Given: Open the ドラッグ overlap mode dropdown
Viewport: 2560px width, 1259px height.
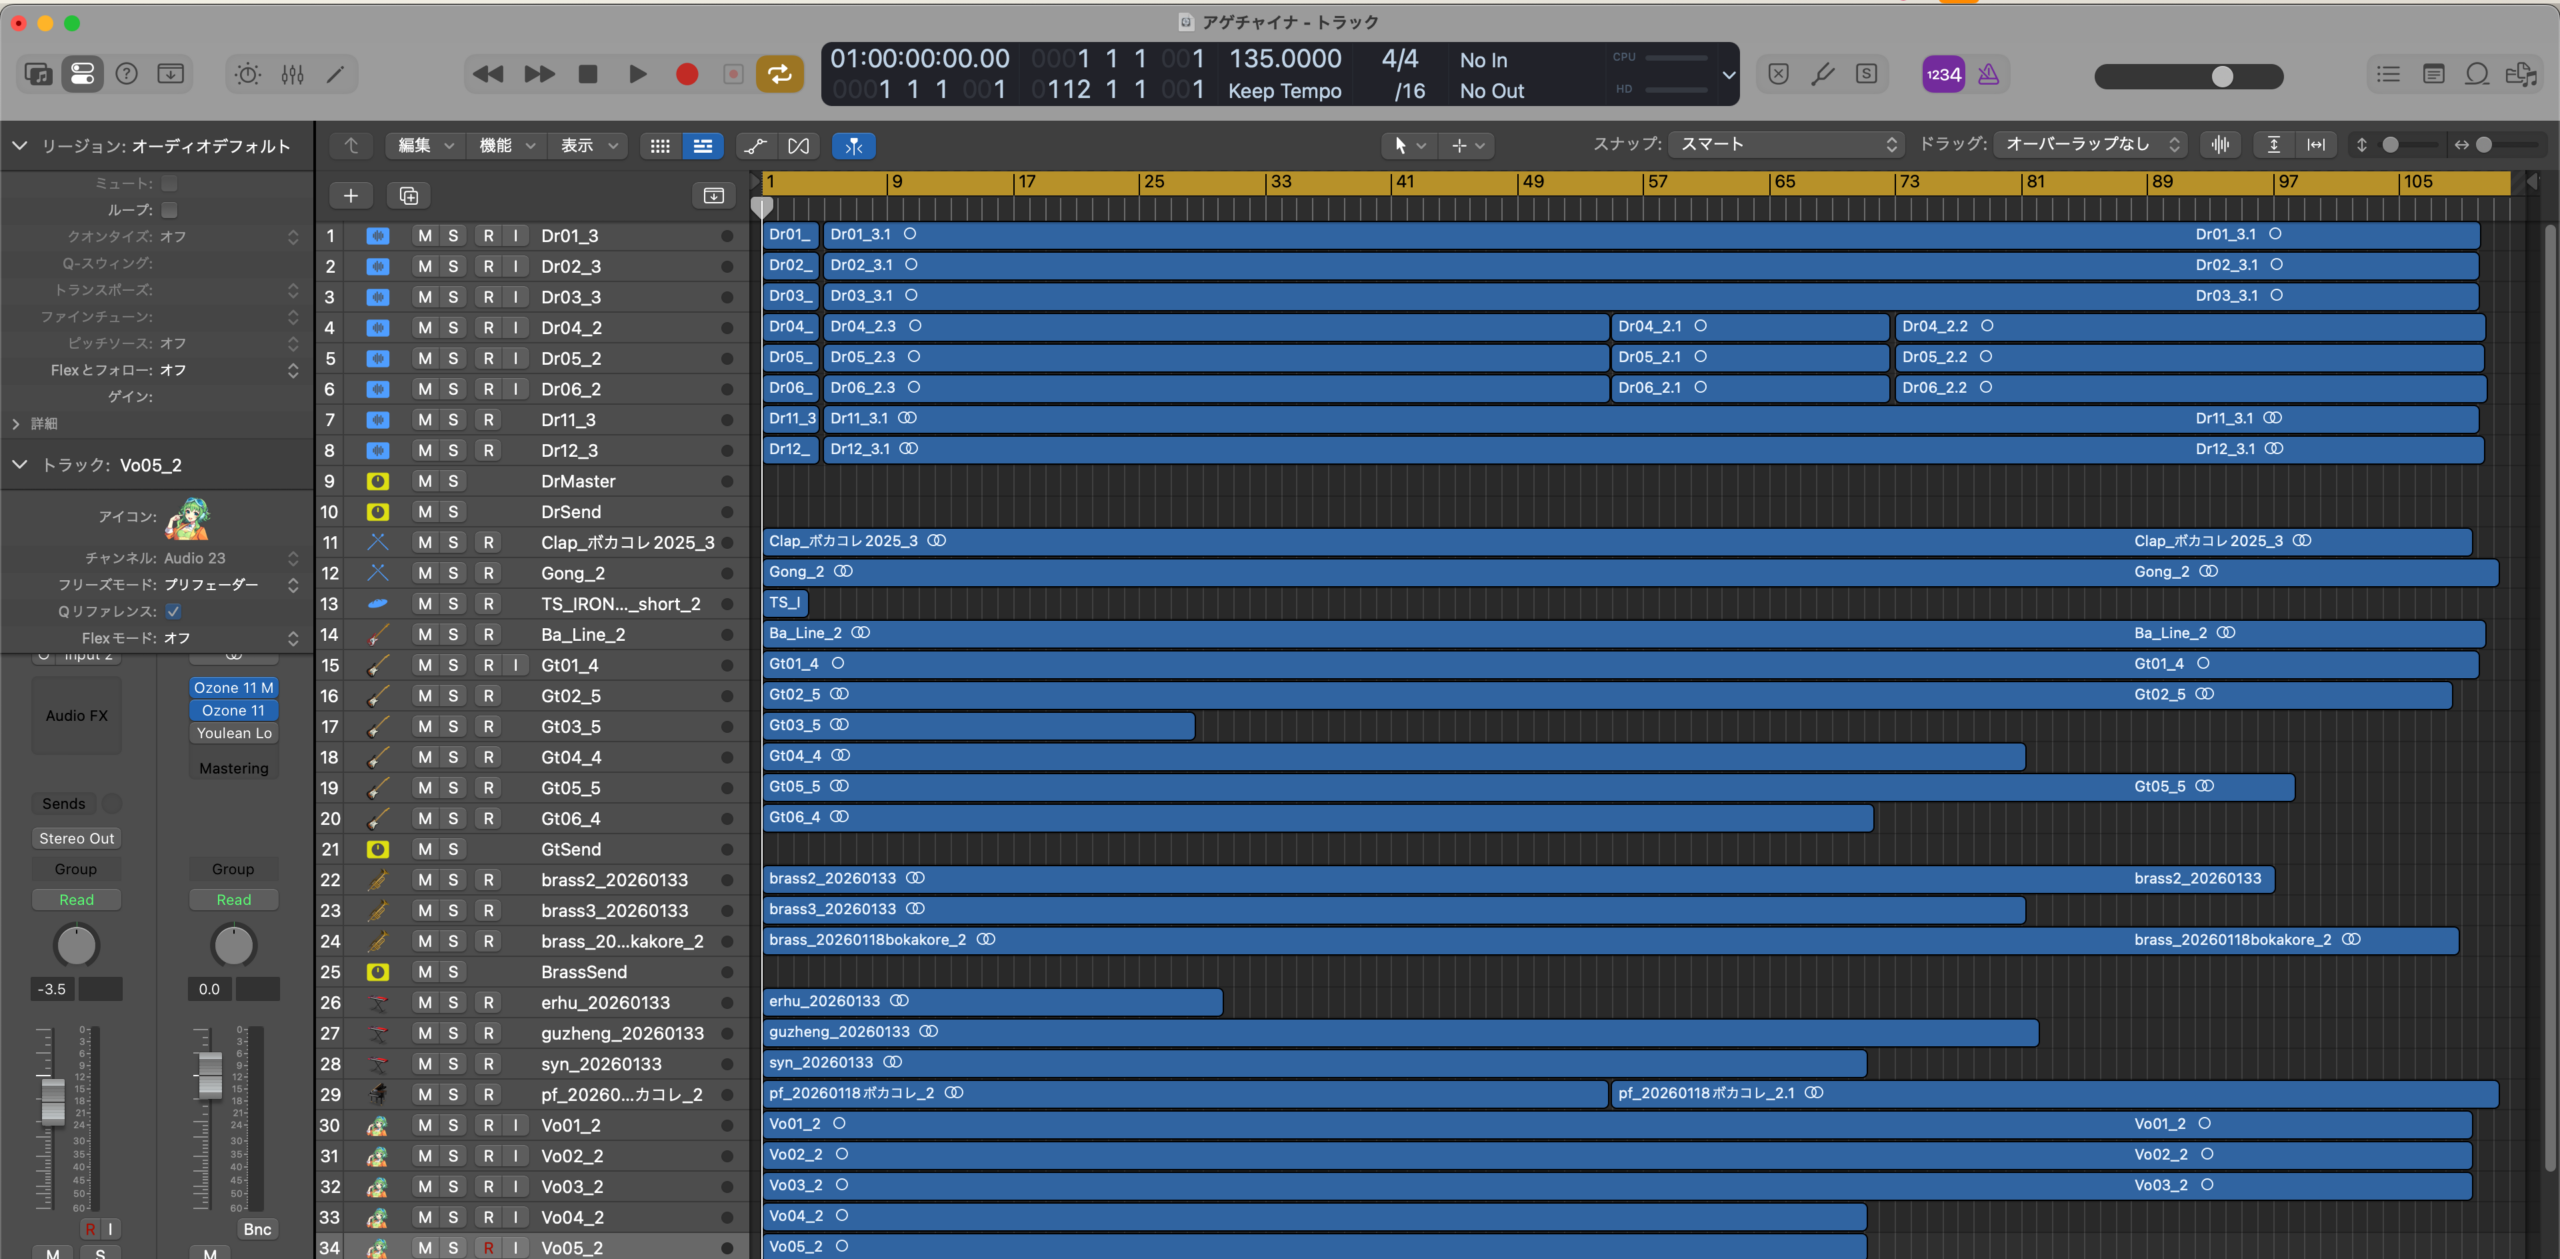Looking at the screenshot, I should click(2090, 143).
